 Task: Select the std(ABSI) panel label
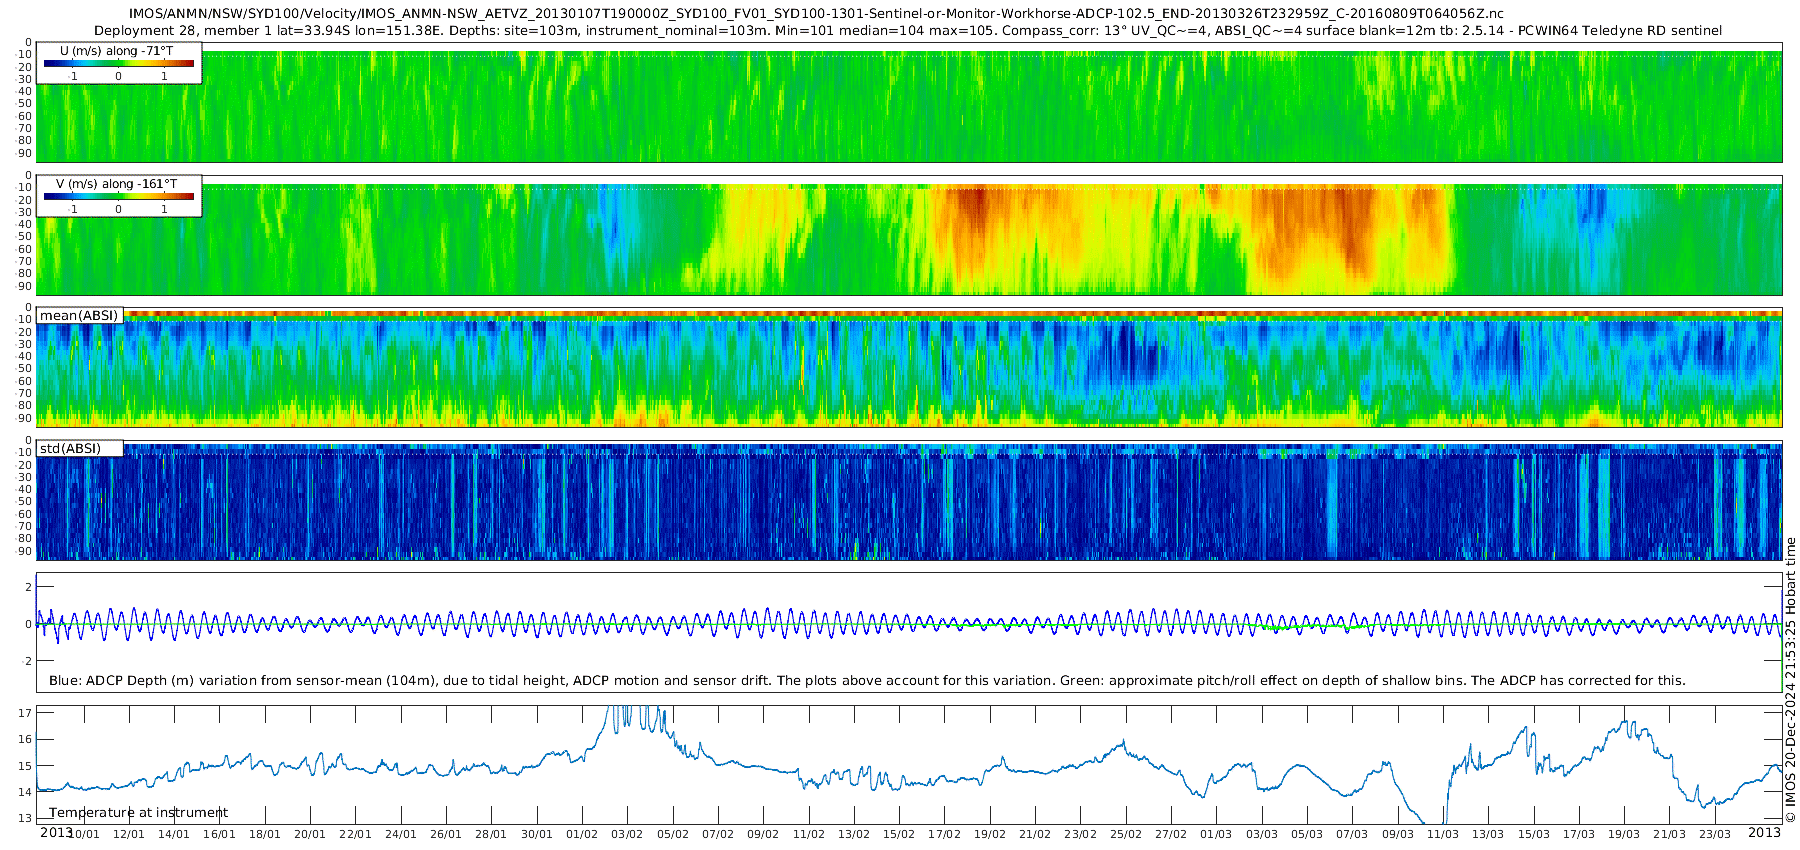click(70, 448)
